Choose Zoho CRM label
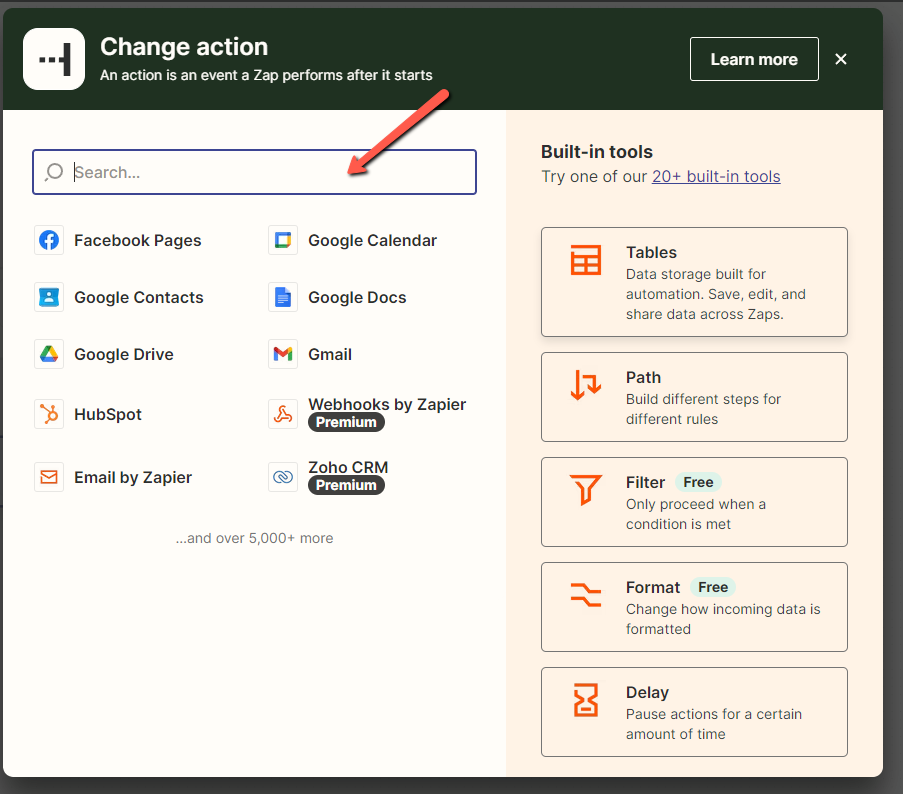The height and width of the screenshot is (794, 903). 348,467
